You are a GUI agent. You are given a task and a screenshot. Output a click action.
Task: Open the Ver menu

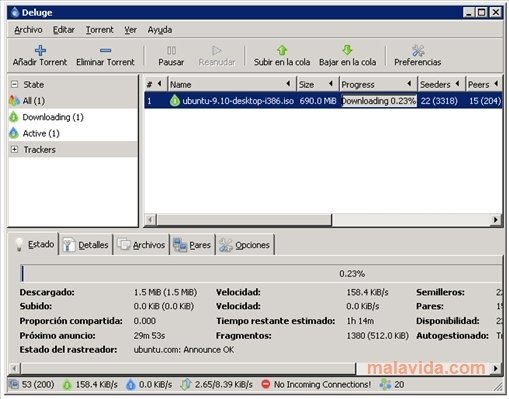click(131, 30)
